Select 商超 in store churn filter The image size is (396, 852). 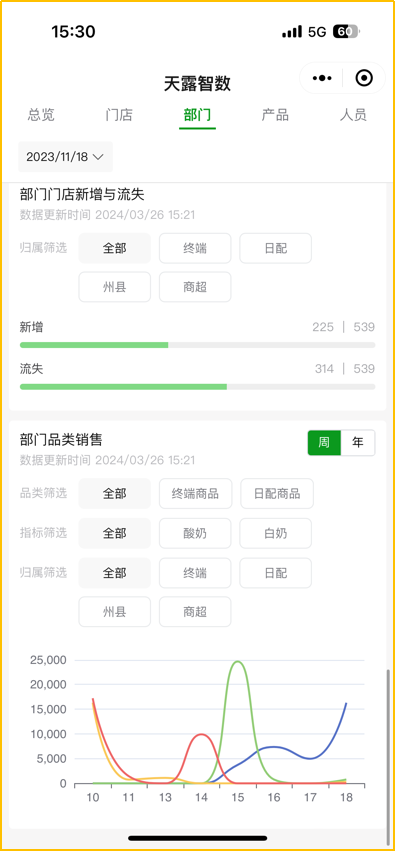[195, 287]
